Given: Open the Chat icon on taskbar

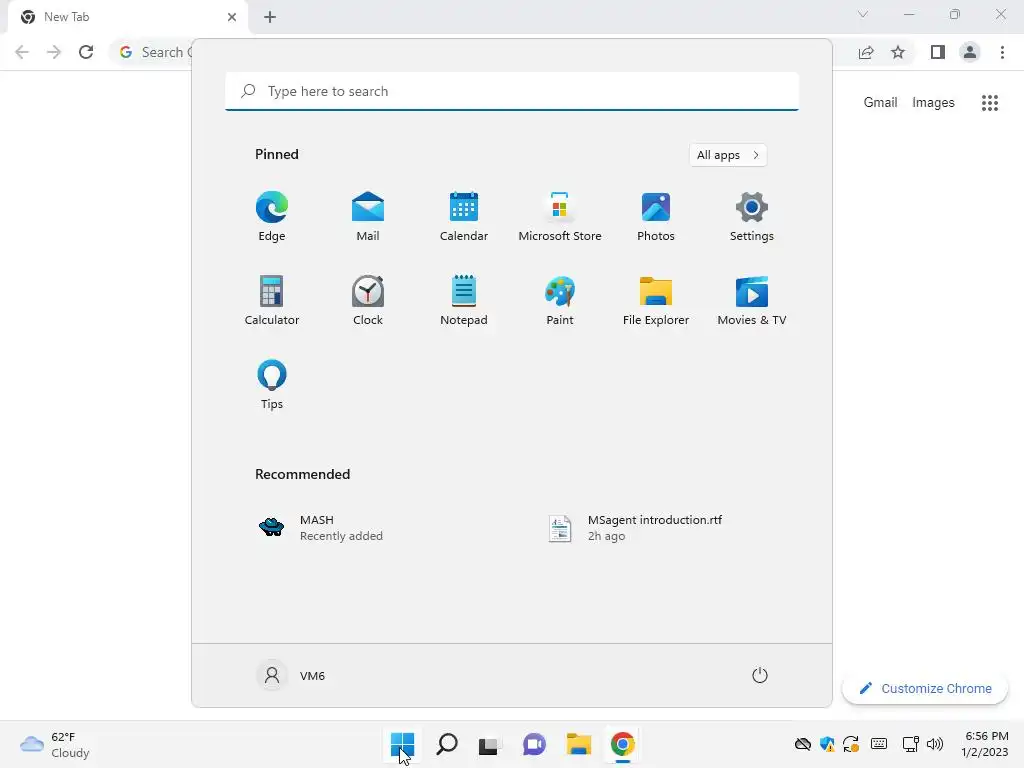Looking at the screenshot, I should 534,744.
